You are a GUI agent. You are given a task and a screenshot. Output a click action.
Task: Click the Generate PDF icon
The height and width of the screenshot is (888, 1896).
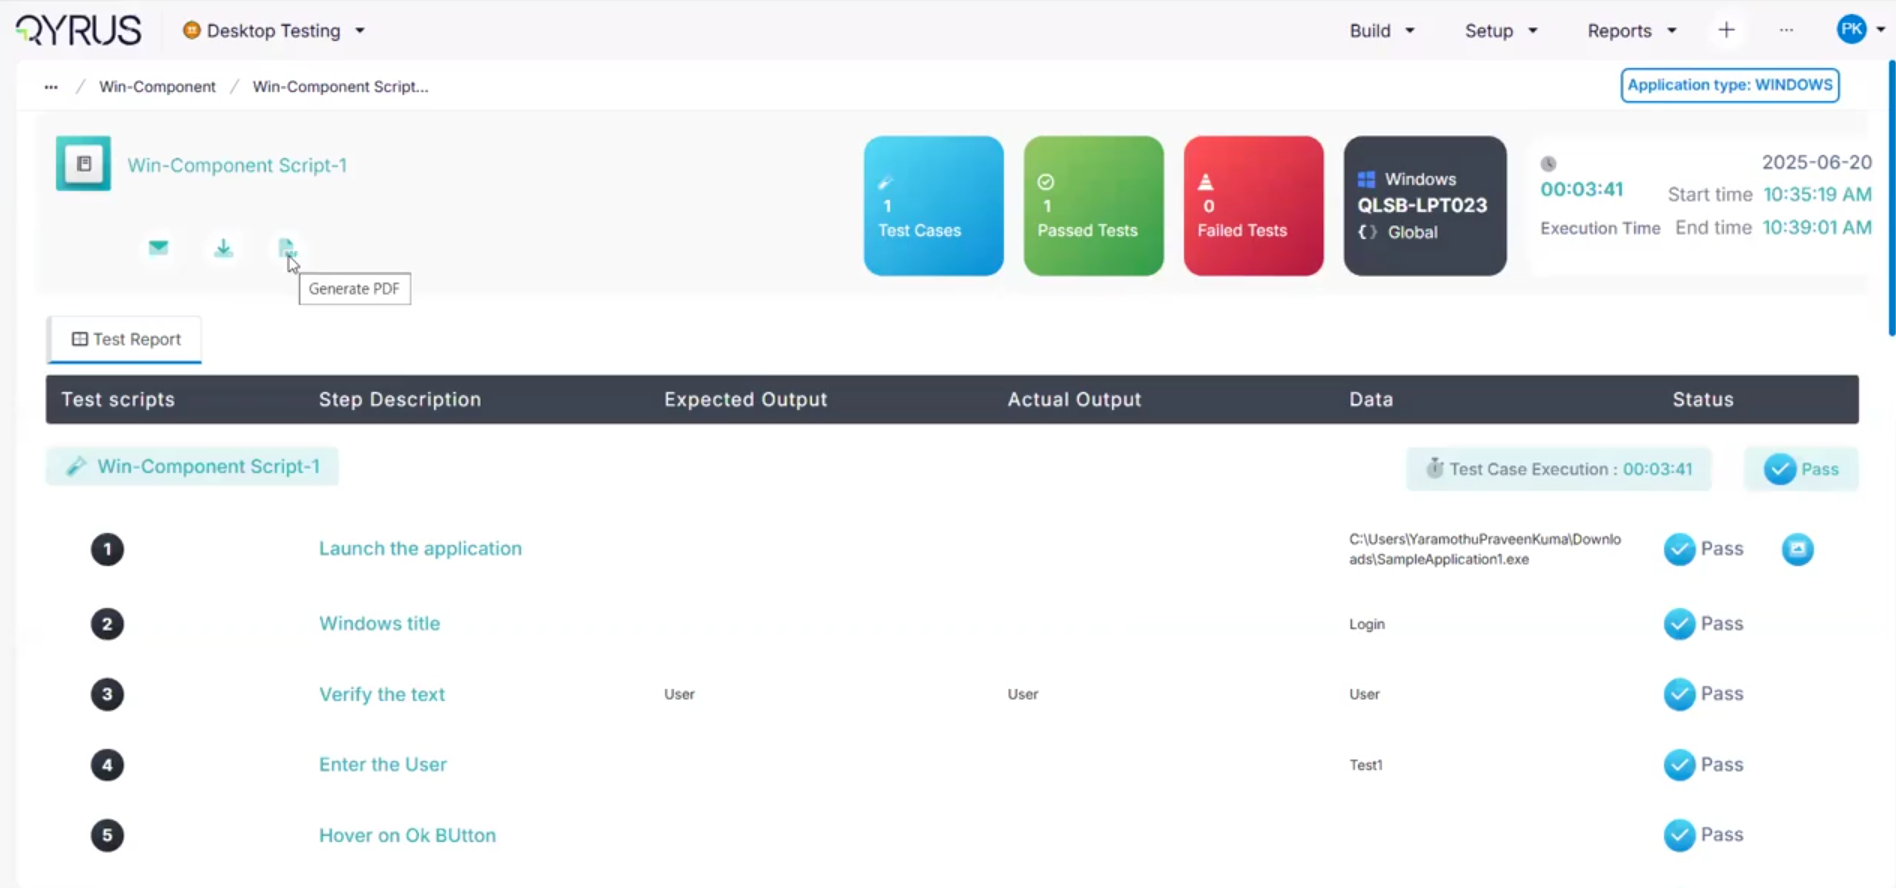pos(286,247)
